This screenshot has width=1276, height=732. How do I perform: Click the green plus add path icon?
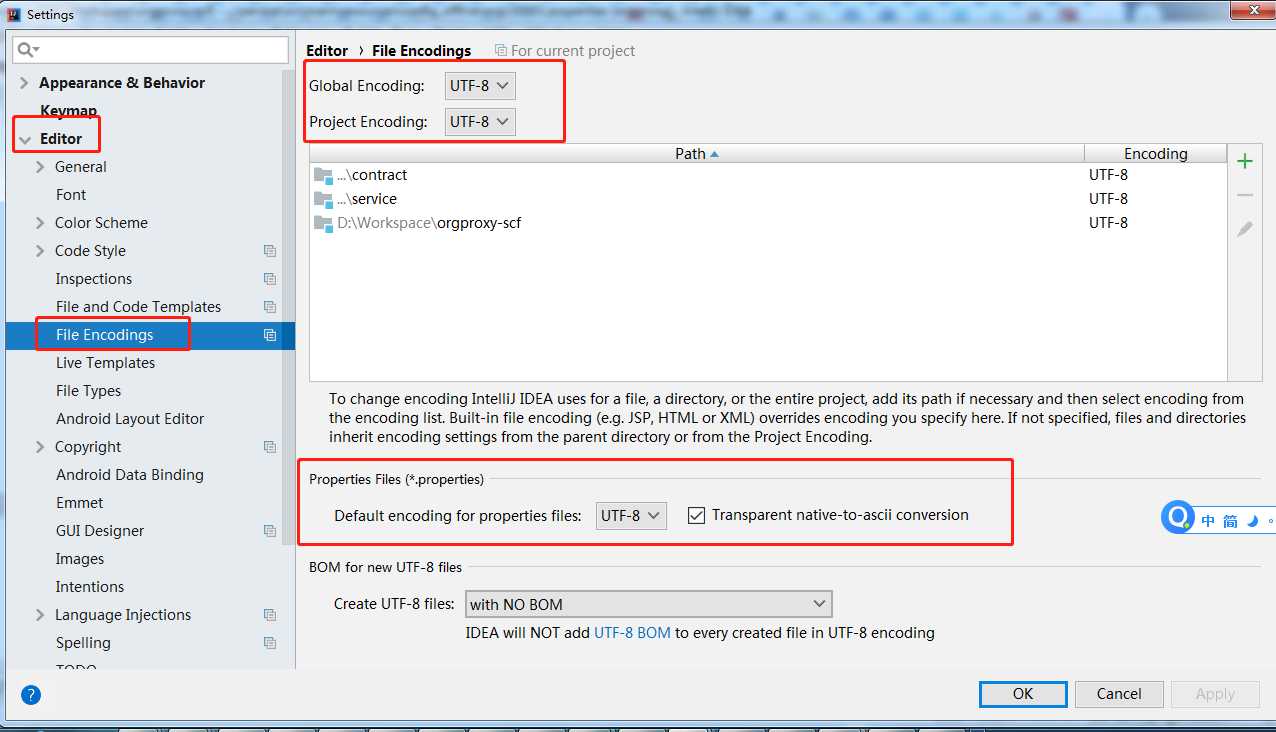point(1245,161)
